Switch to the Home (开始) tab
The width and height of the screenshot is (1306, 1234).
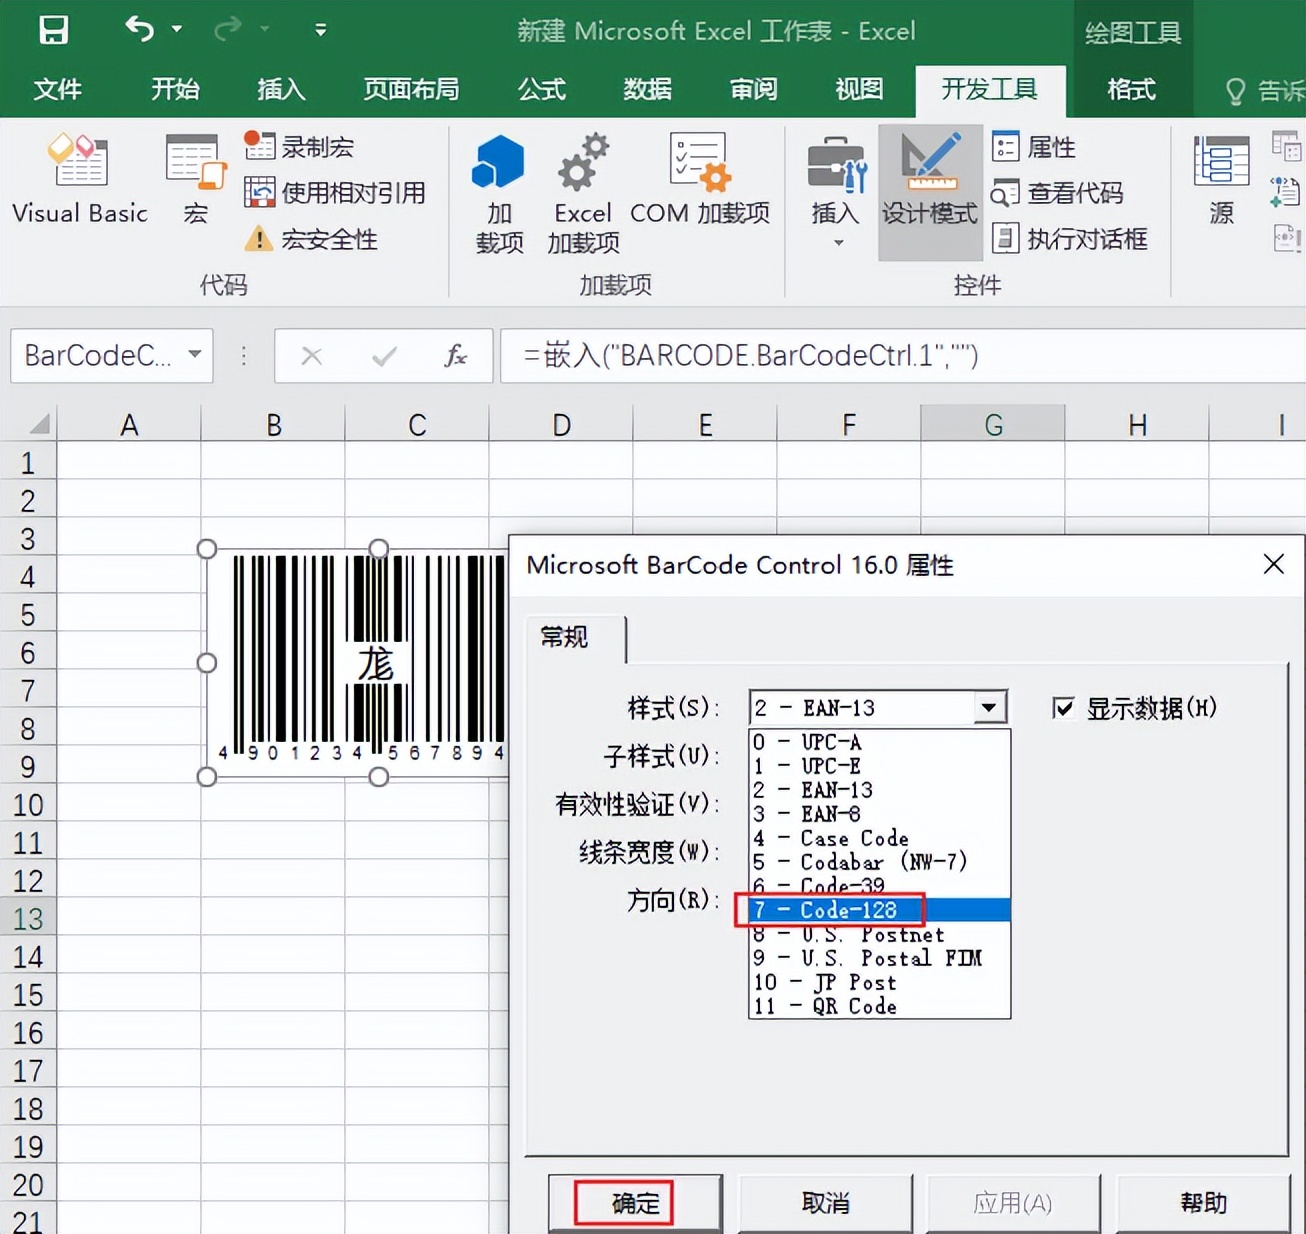click(175, 90)
